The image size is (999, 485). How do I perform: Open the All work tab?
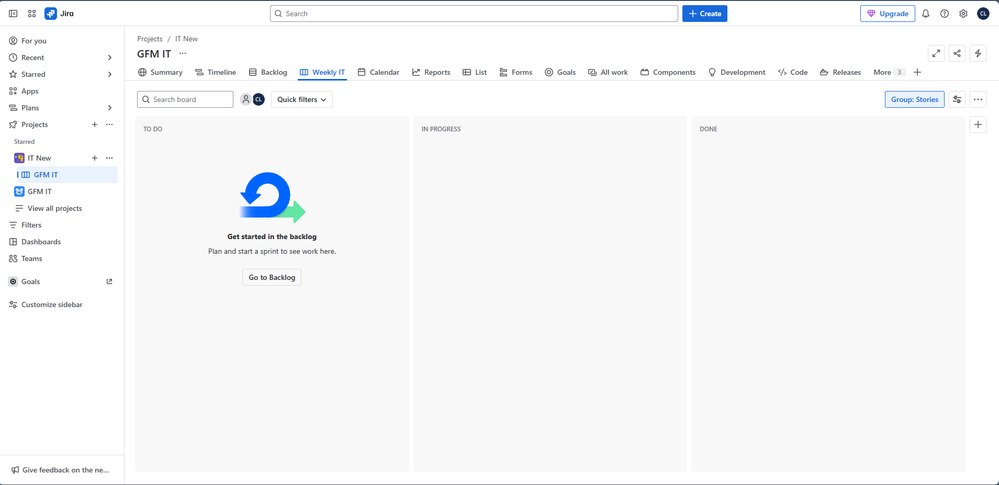click(608, 73)
